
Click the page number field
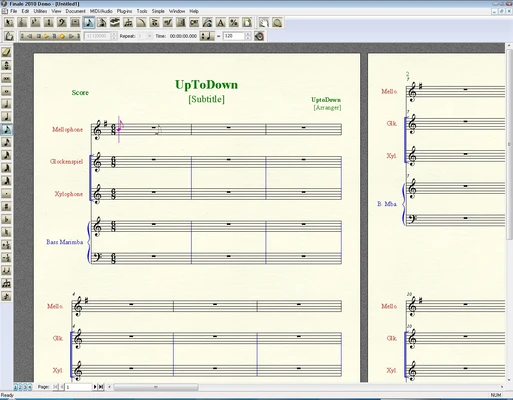(79, 387)
